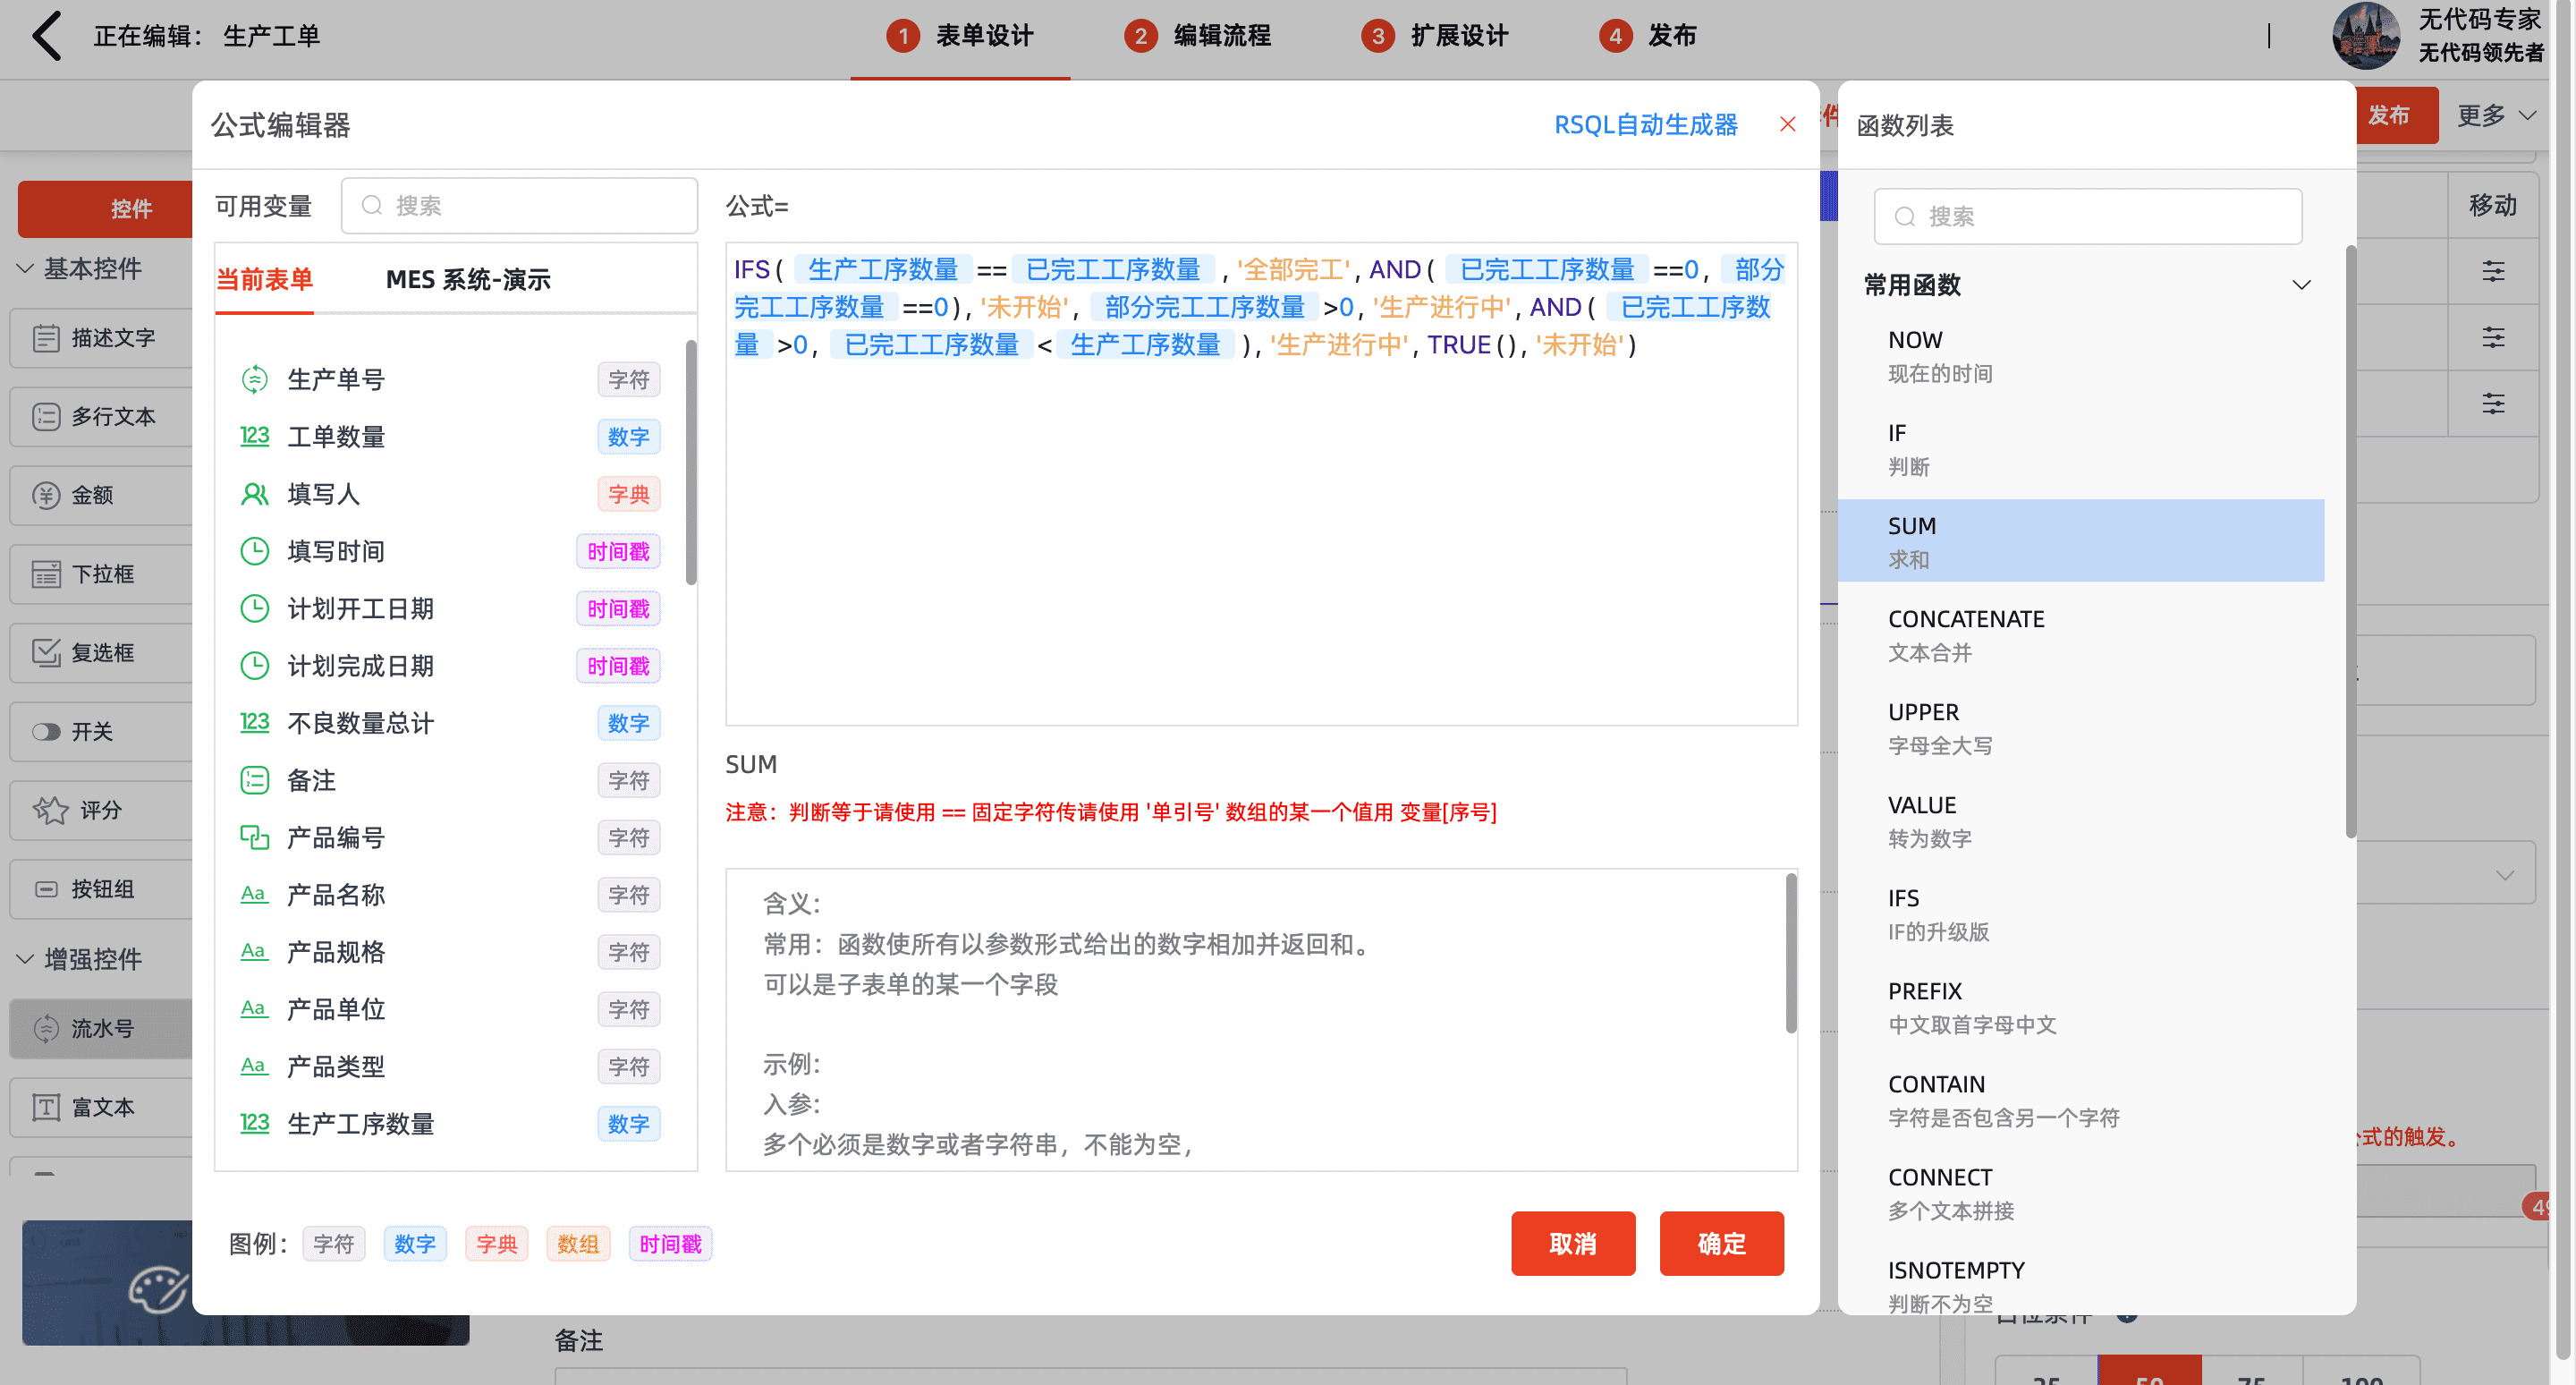2576x1385 pixels.
Task: Collapse the 常用函数 section
Action: pos(2301,285)
